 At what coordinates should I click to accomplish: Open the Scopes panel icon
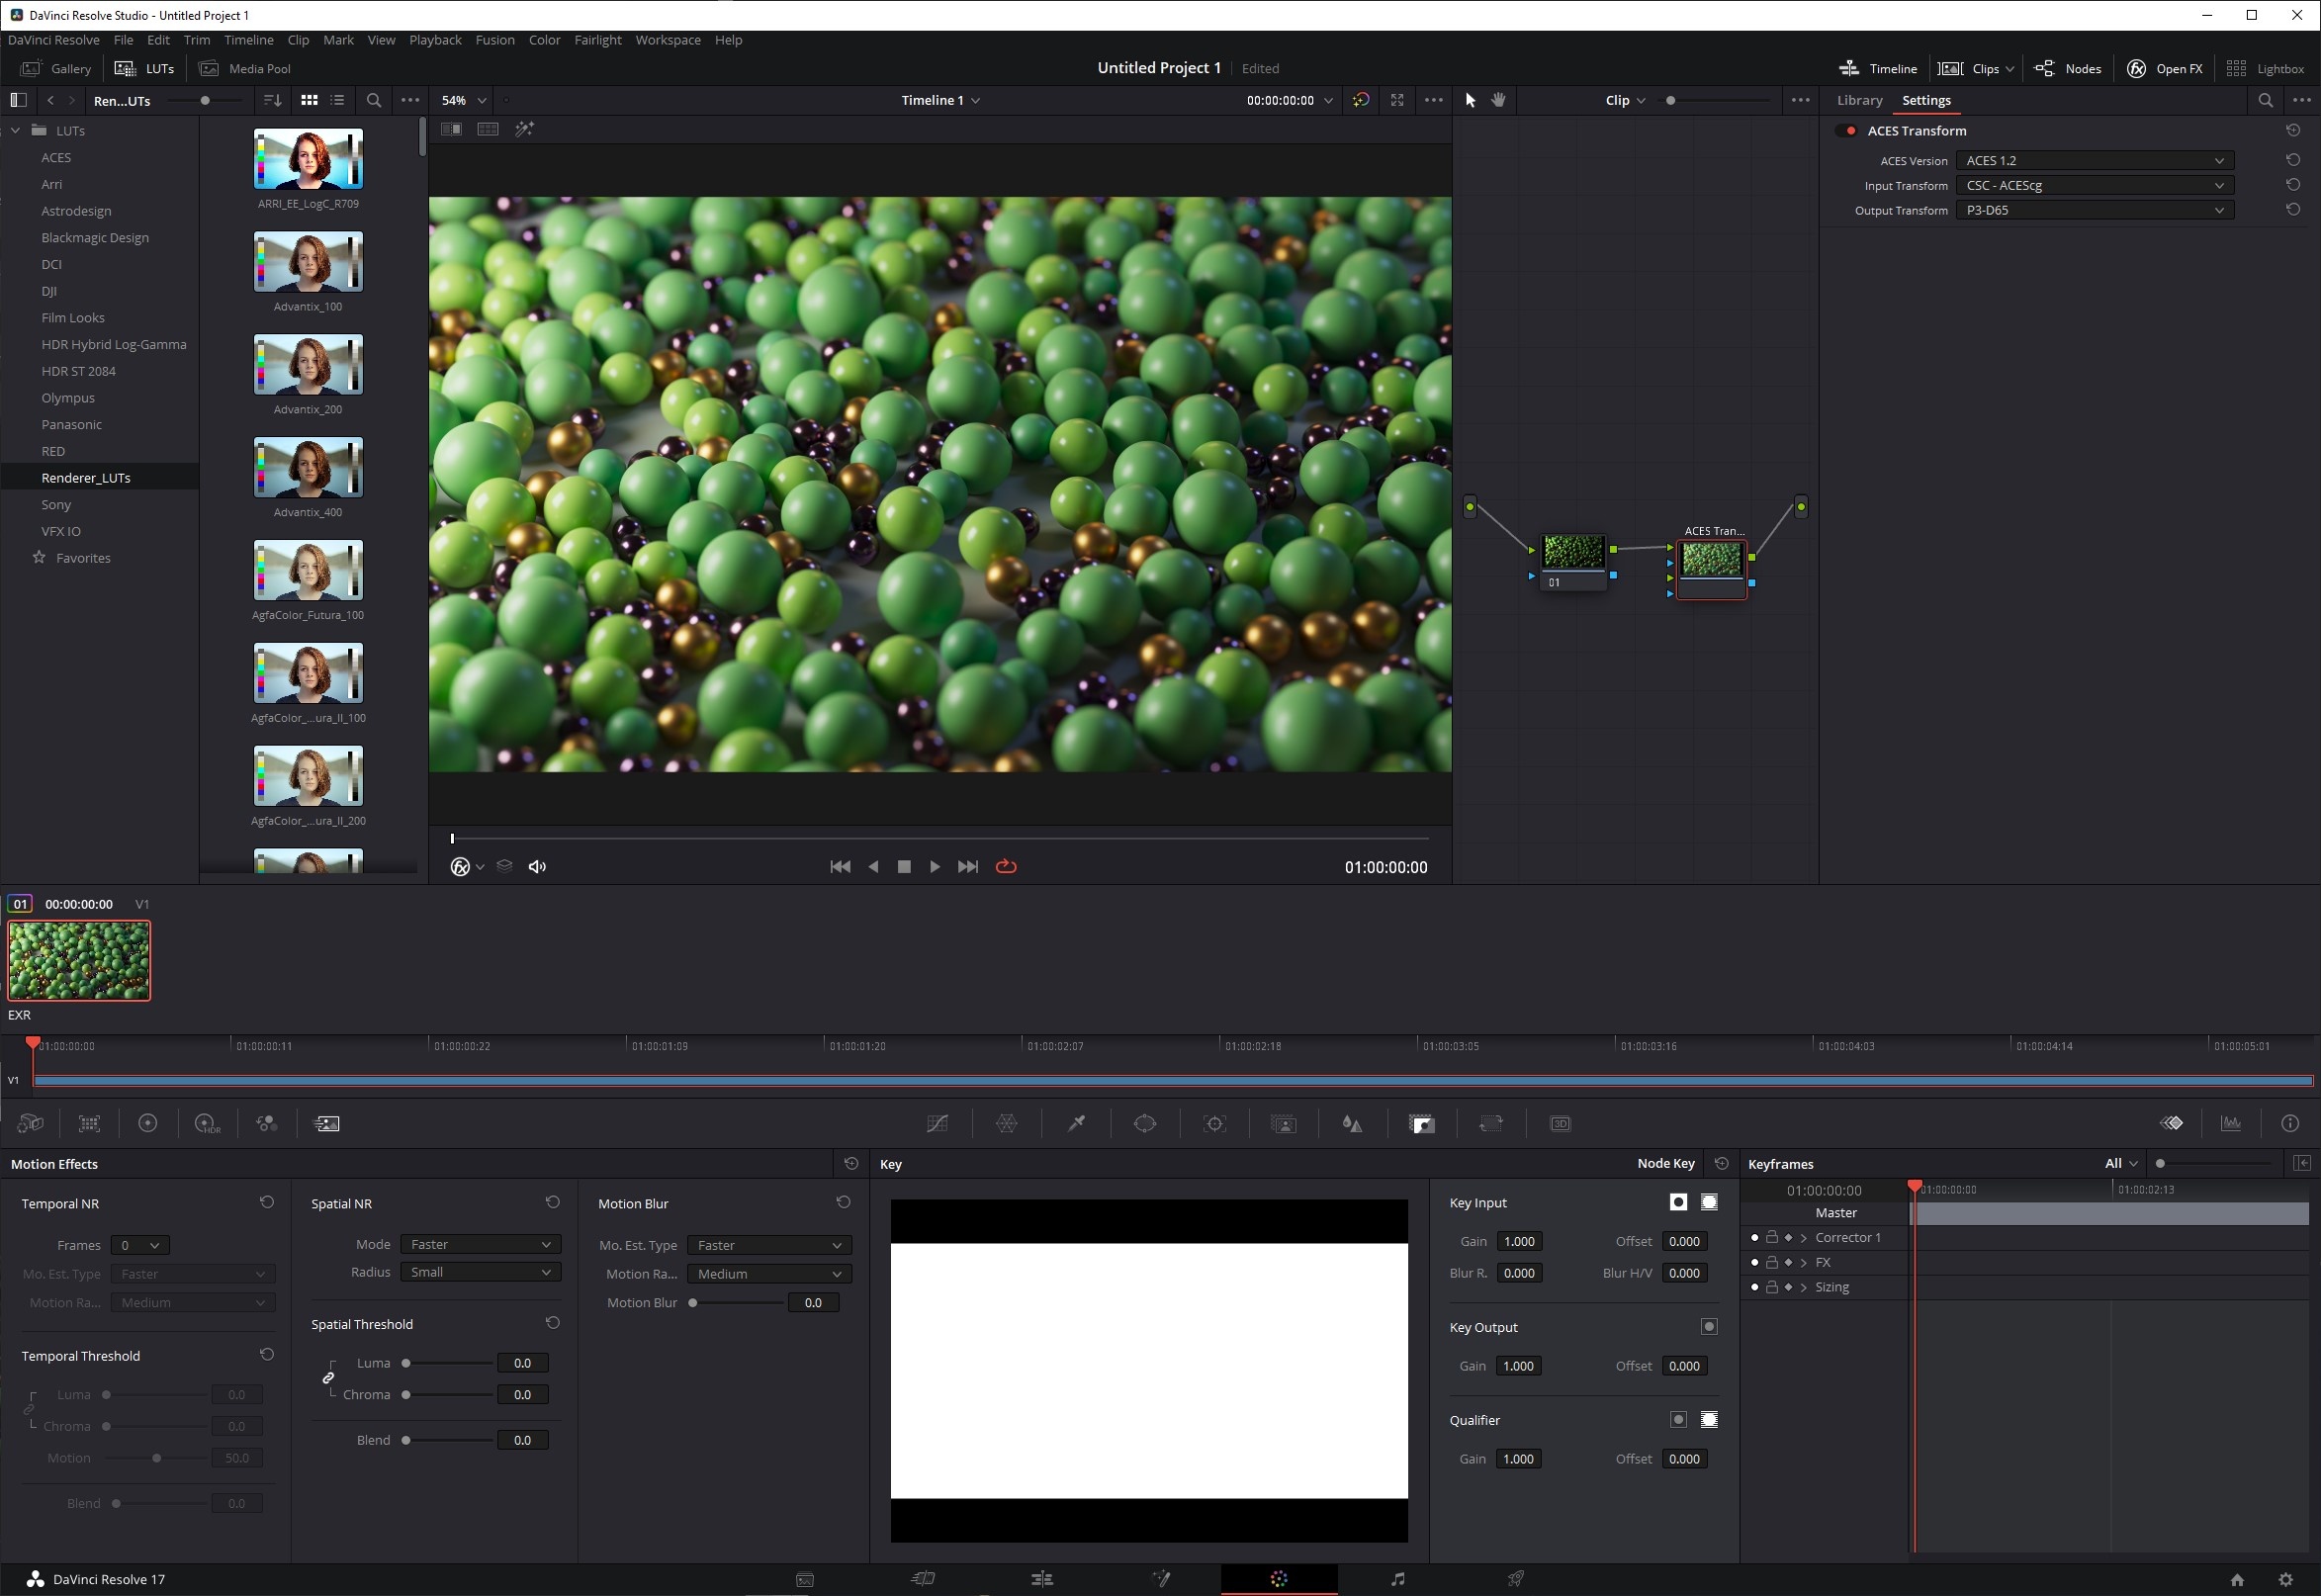point(2230,1124)
